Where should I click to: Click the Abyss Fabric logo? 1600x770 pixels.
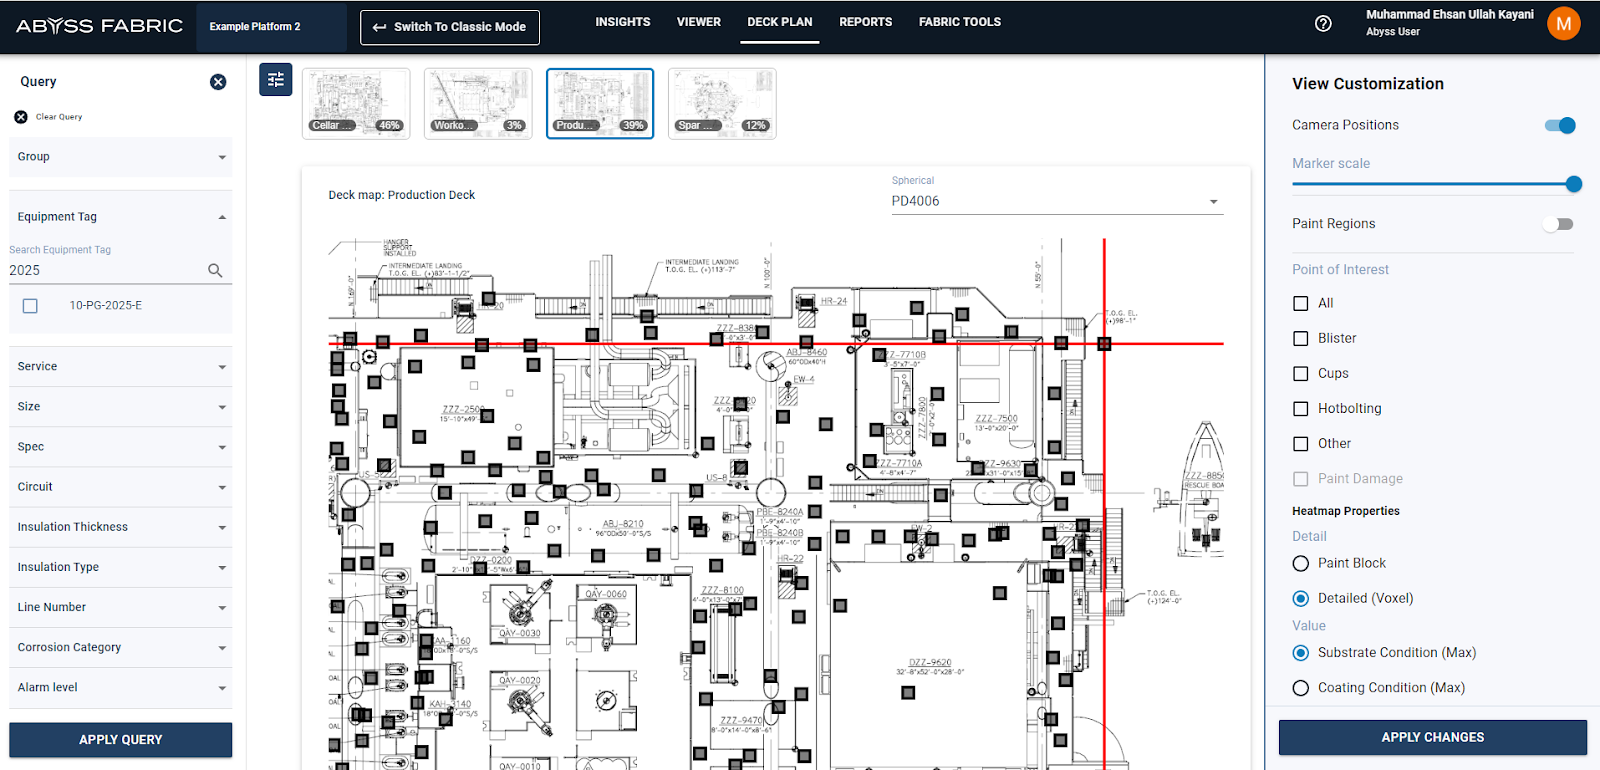click(x=99, y=26)
